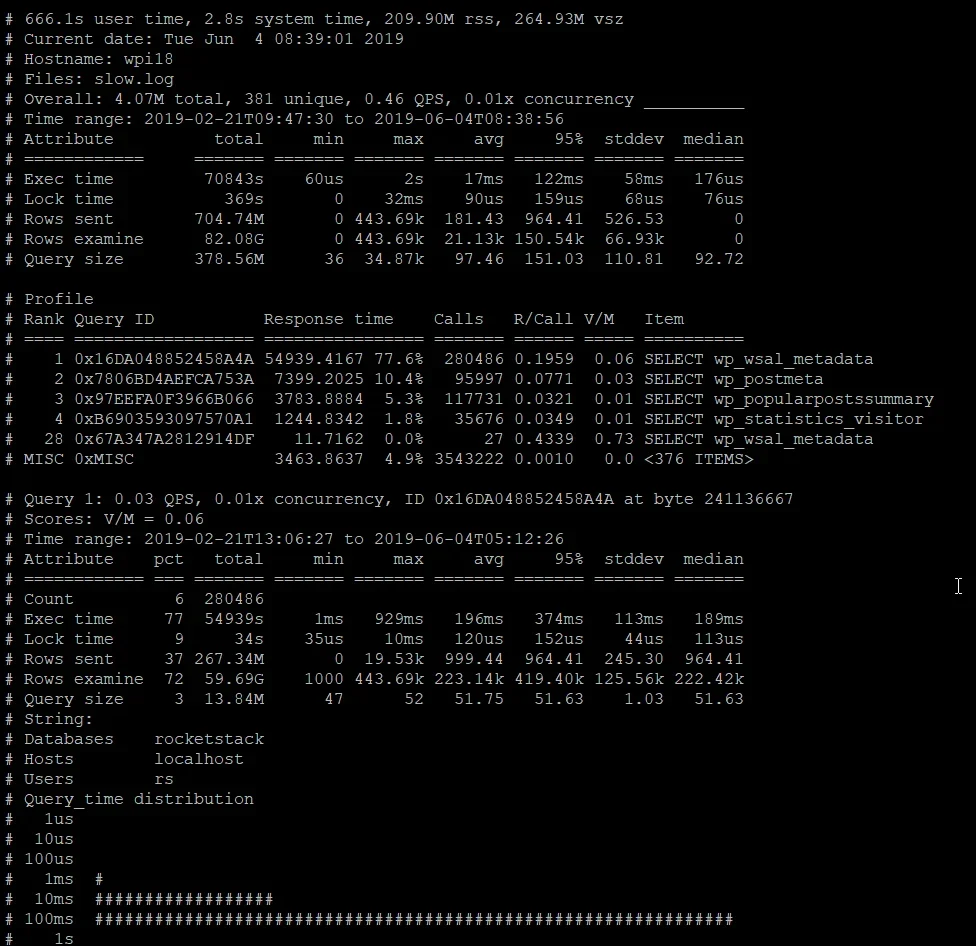Click the 10ms distribution bar
This screenshot has height=946, width=976.
tap(184, 899)
